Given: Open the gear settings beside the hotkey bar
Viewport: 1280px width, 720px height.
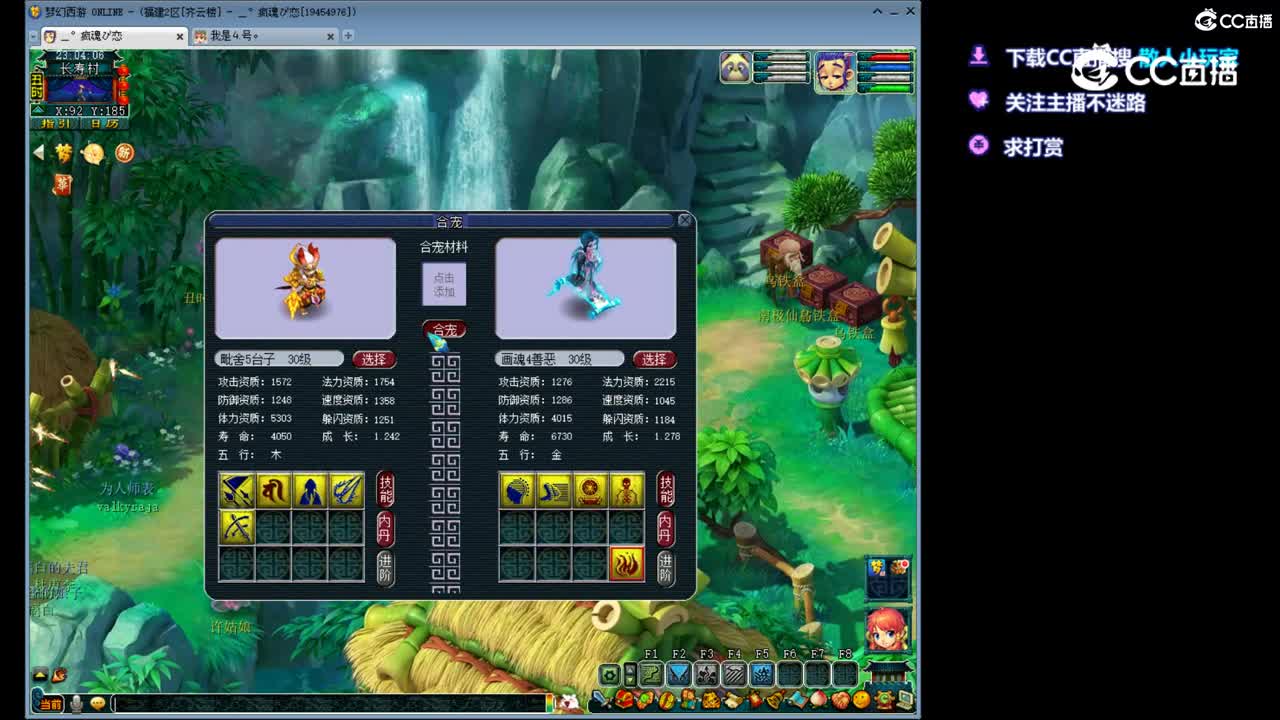Looking at the screenshot, I should click(x=609, y=675).
